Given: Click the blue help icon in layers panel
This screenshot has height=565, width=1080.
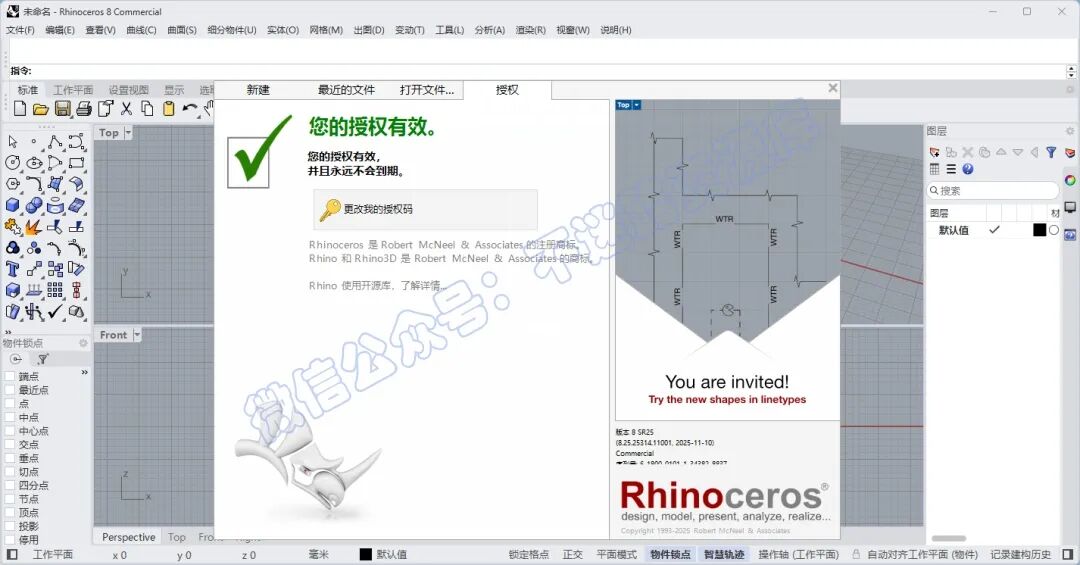Looking at the screenshot, I should tap(968, 169).
